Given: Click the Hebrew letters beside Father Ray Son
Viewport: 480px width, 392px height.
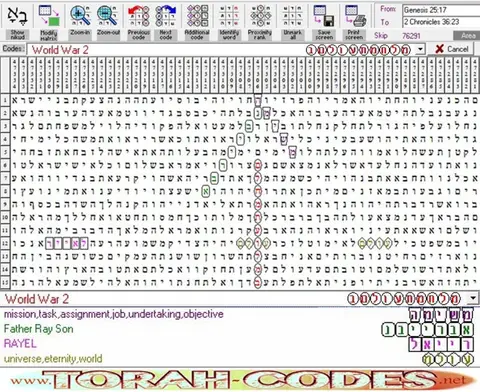Looking at the screenshot, I should [x=427, y=330].
